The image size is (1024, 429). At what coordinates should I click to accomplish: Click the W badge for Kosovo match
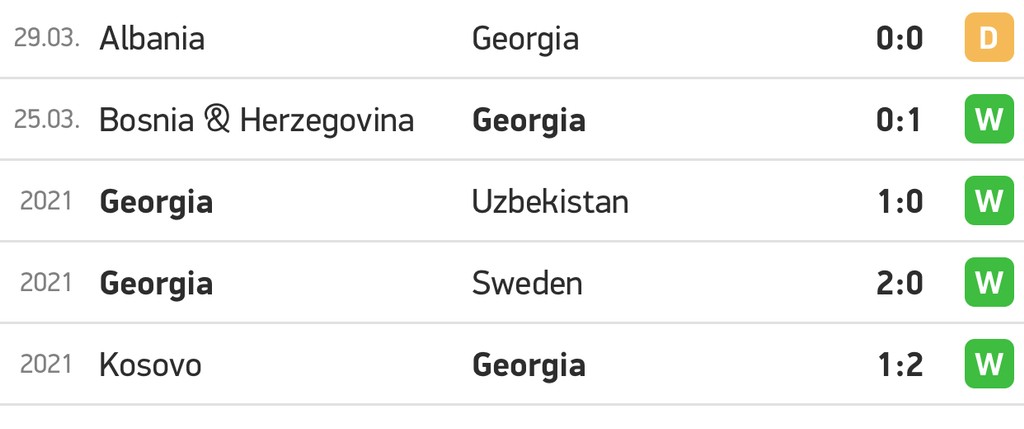coord(989,364)
